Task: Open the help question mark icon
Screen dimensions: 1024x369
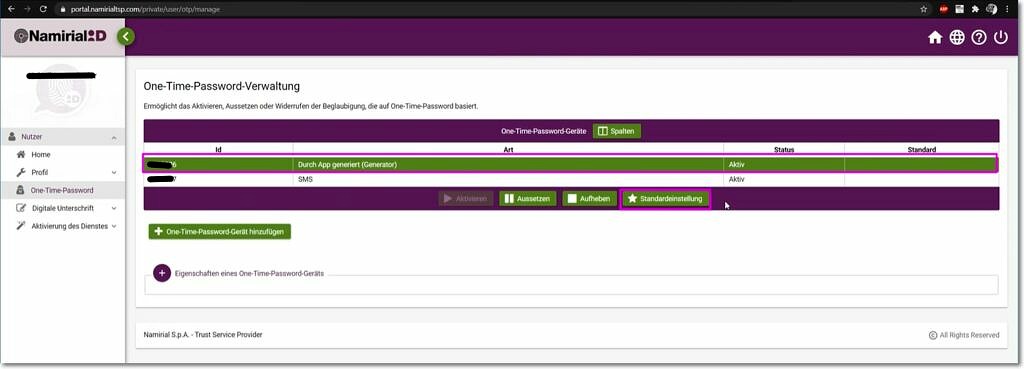Action: coord(979,38)
